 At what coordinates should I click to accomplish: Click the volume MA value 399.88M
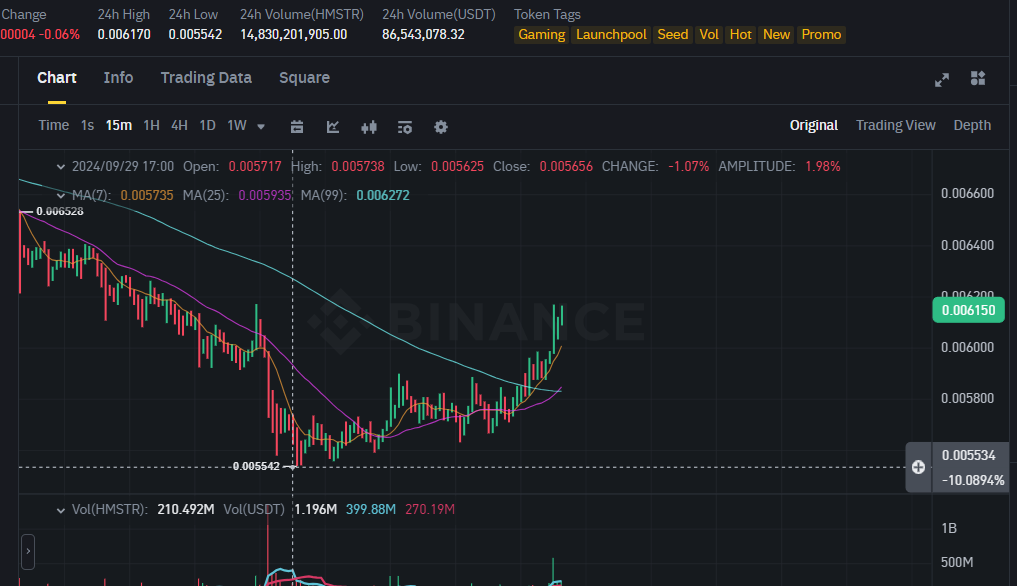coord(370,510)
